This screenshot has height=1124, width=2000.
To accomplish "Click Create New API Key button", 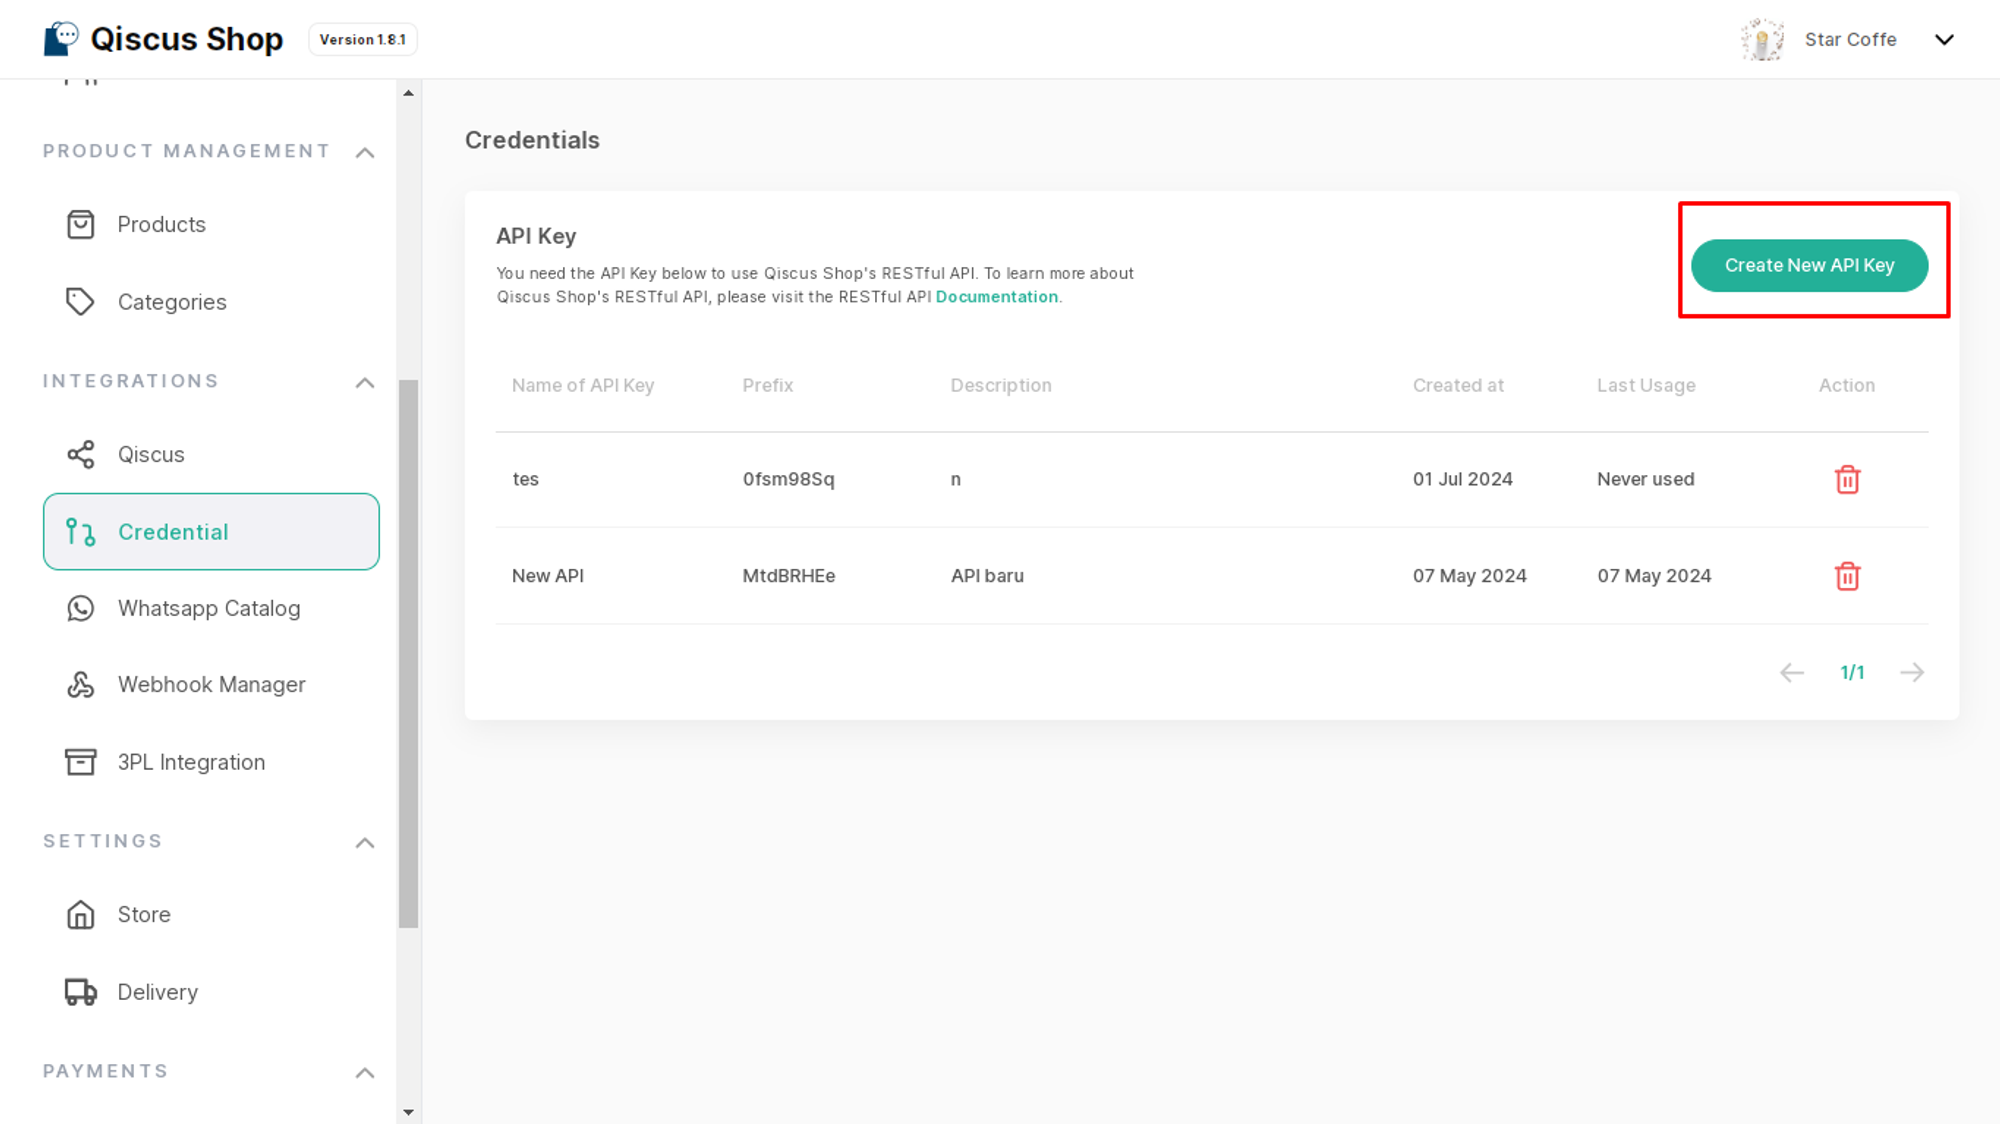I will [x=1809, y=265].
